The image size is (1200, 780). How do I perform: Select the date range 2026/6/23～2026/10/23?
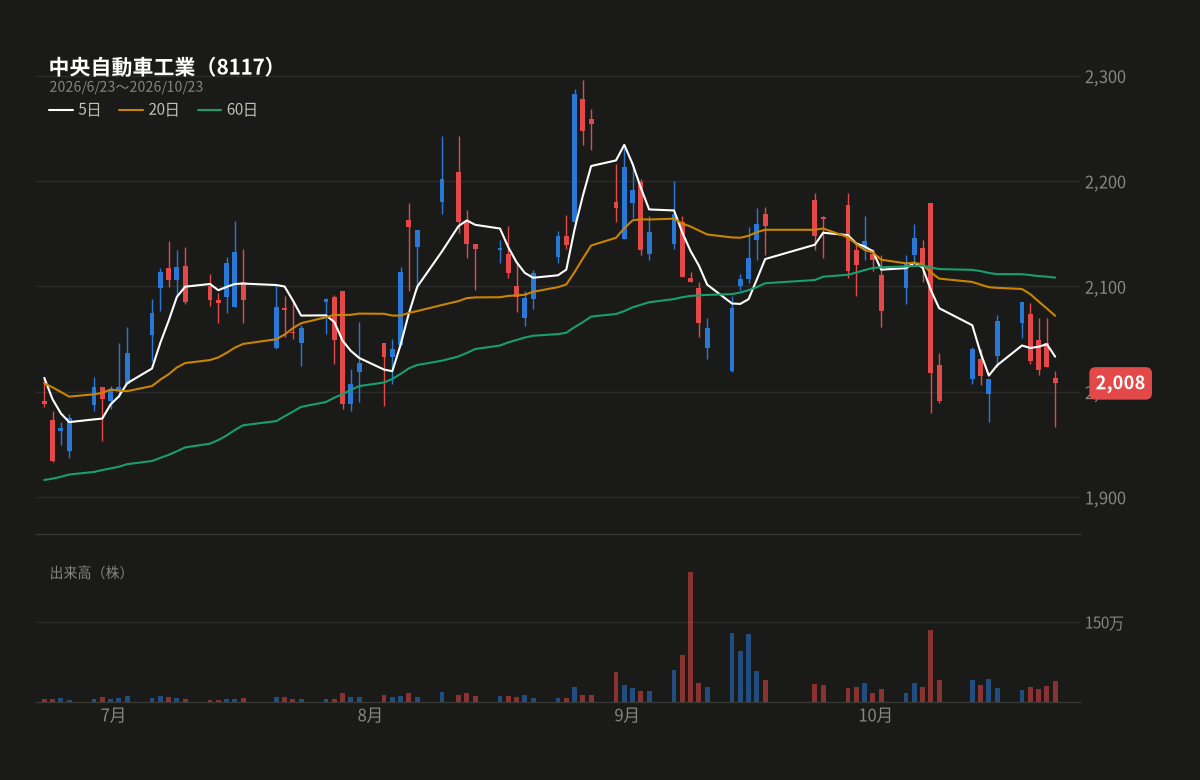(126, 87)
